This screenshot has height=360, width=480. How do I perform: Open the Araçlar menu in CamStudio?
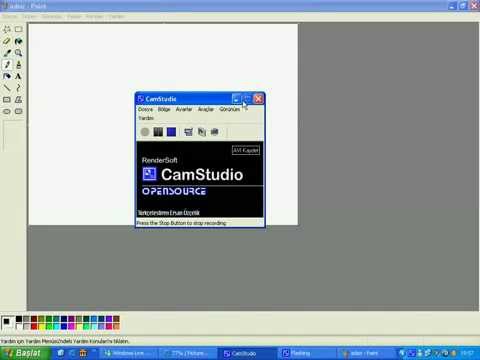point(206,109)
